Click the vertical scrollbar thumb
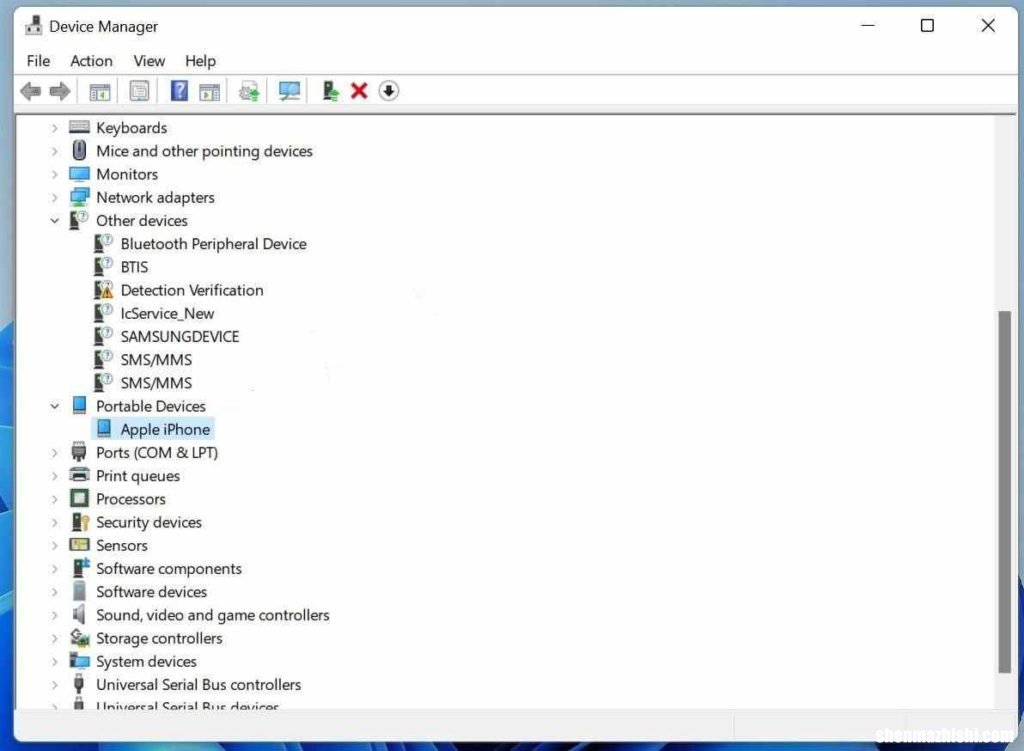This screenshot has width=1024, height=751. [x=1004, y=492]
